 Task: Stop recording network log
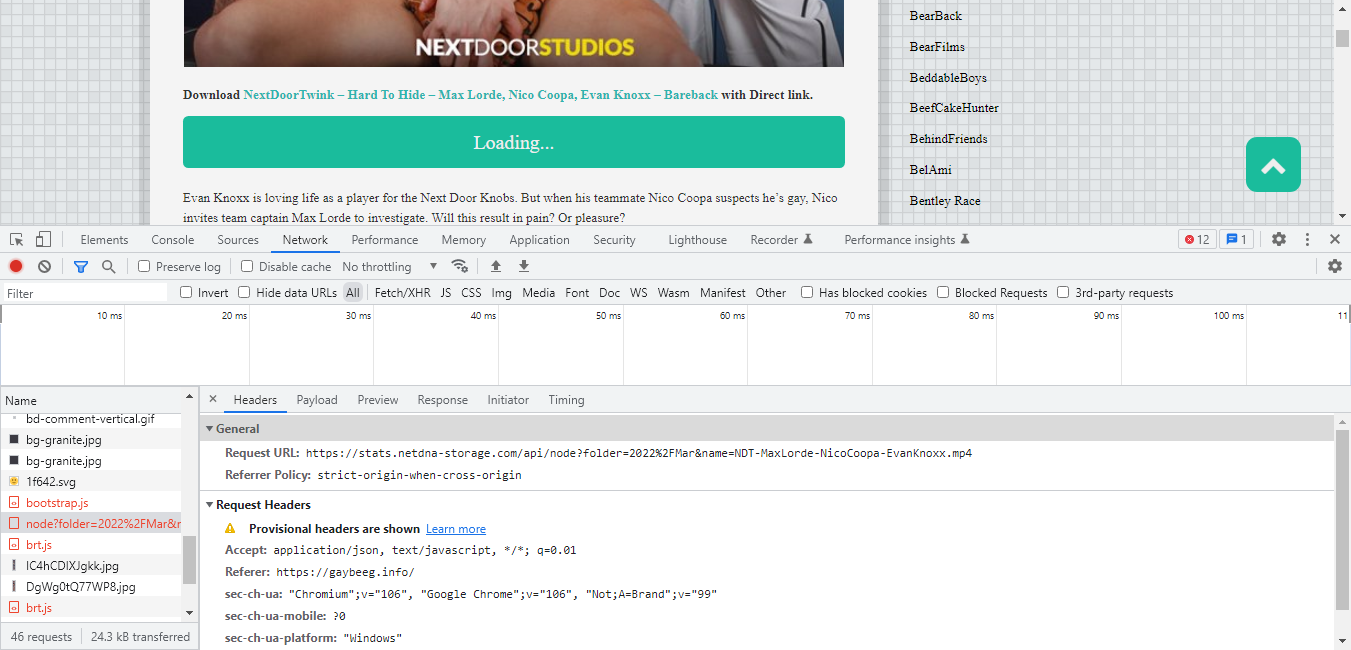pos(14,266)
